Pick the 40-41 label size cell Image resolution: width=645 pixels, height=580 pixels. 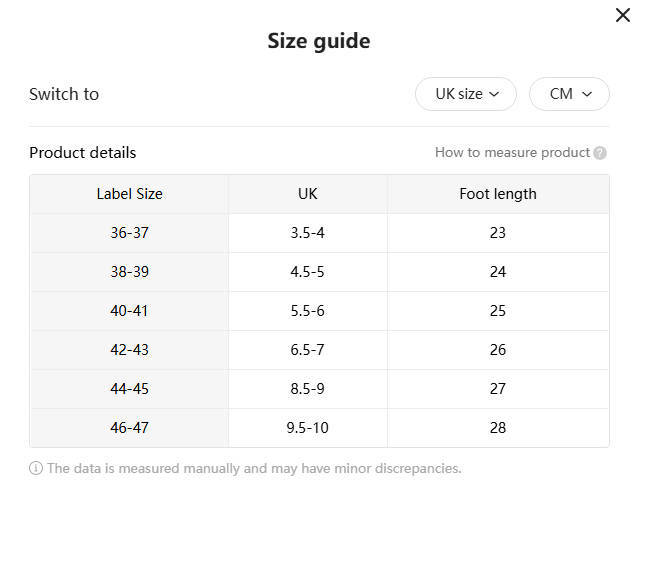click(x=129, y=311)
